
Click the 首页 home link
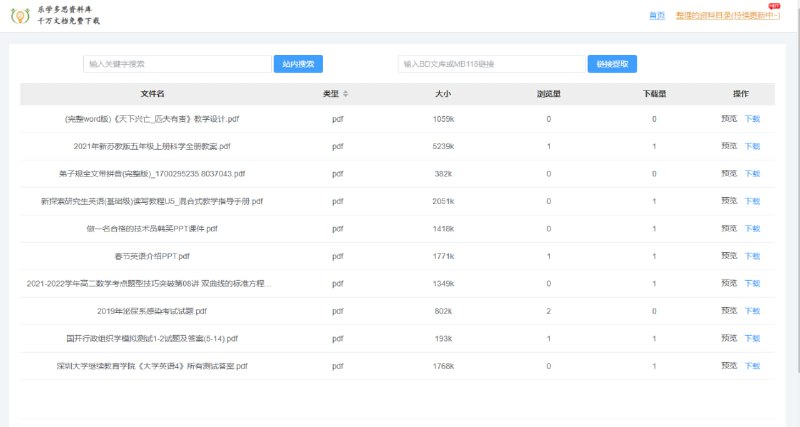click(656, 15)
